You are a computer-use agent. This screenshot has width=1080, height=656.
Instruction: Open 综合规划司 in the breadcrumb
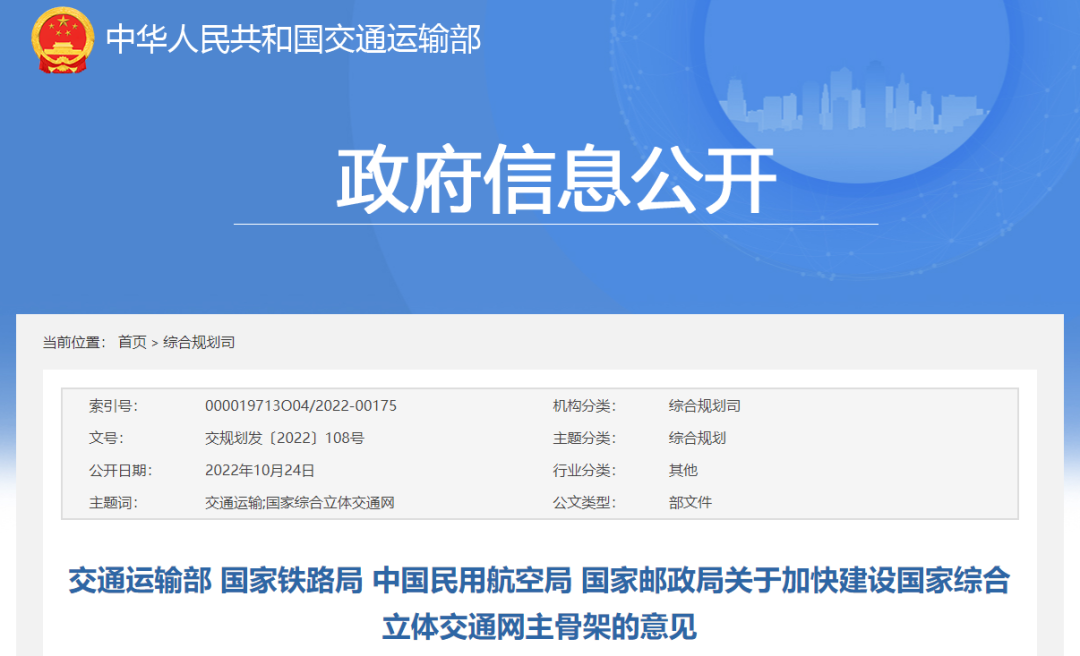(199, 342)
